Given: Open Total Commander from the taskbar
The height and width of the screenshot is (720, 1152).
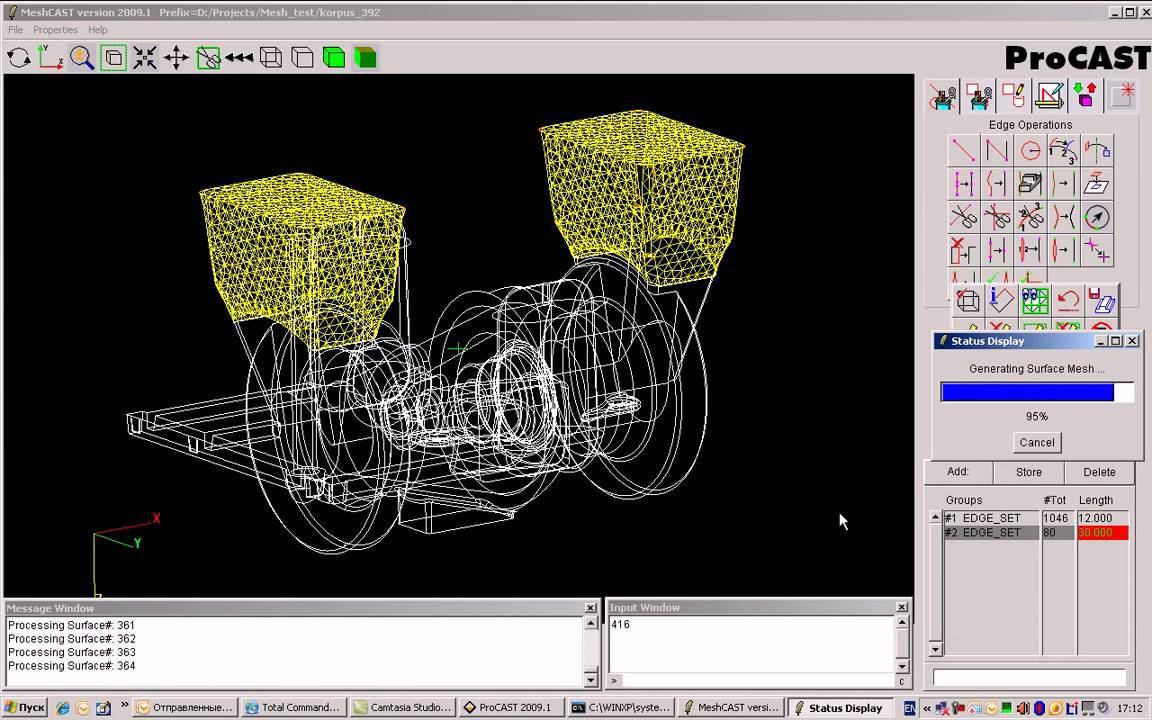Looking at the screenshot, I should 294,707.
